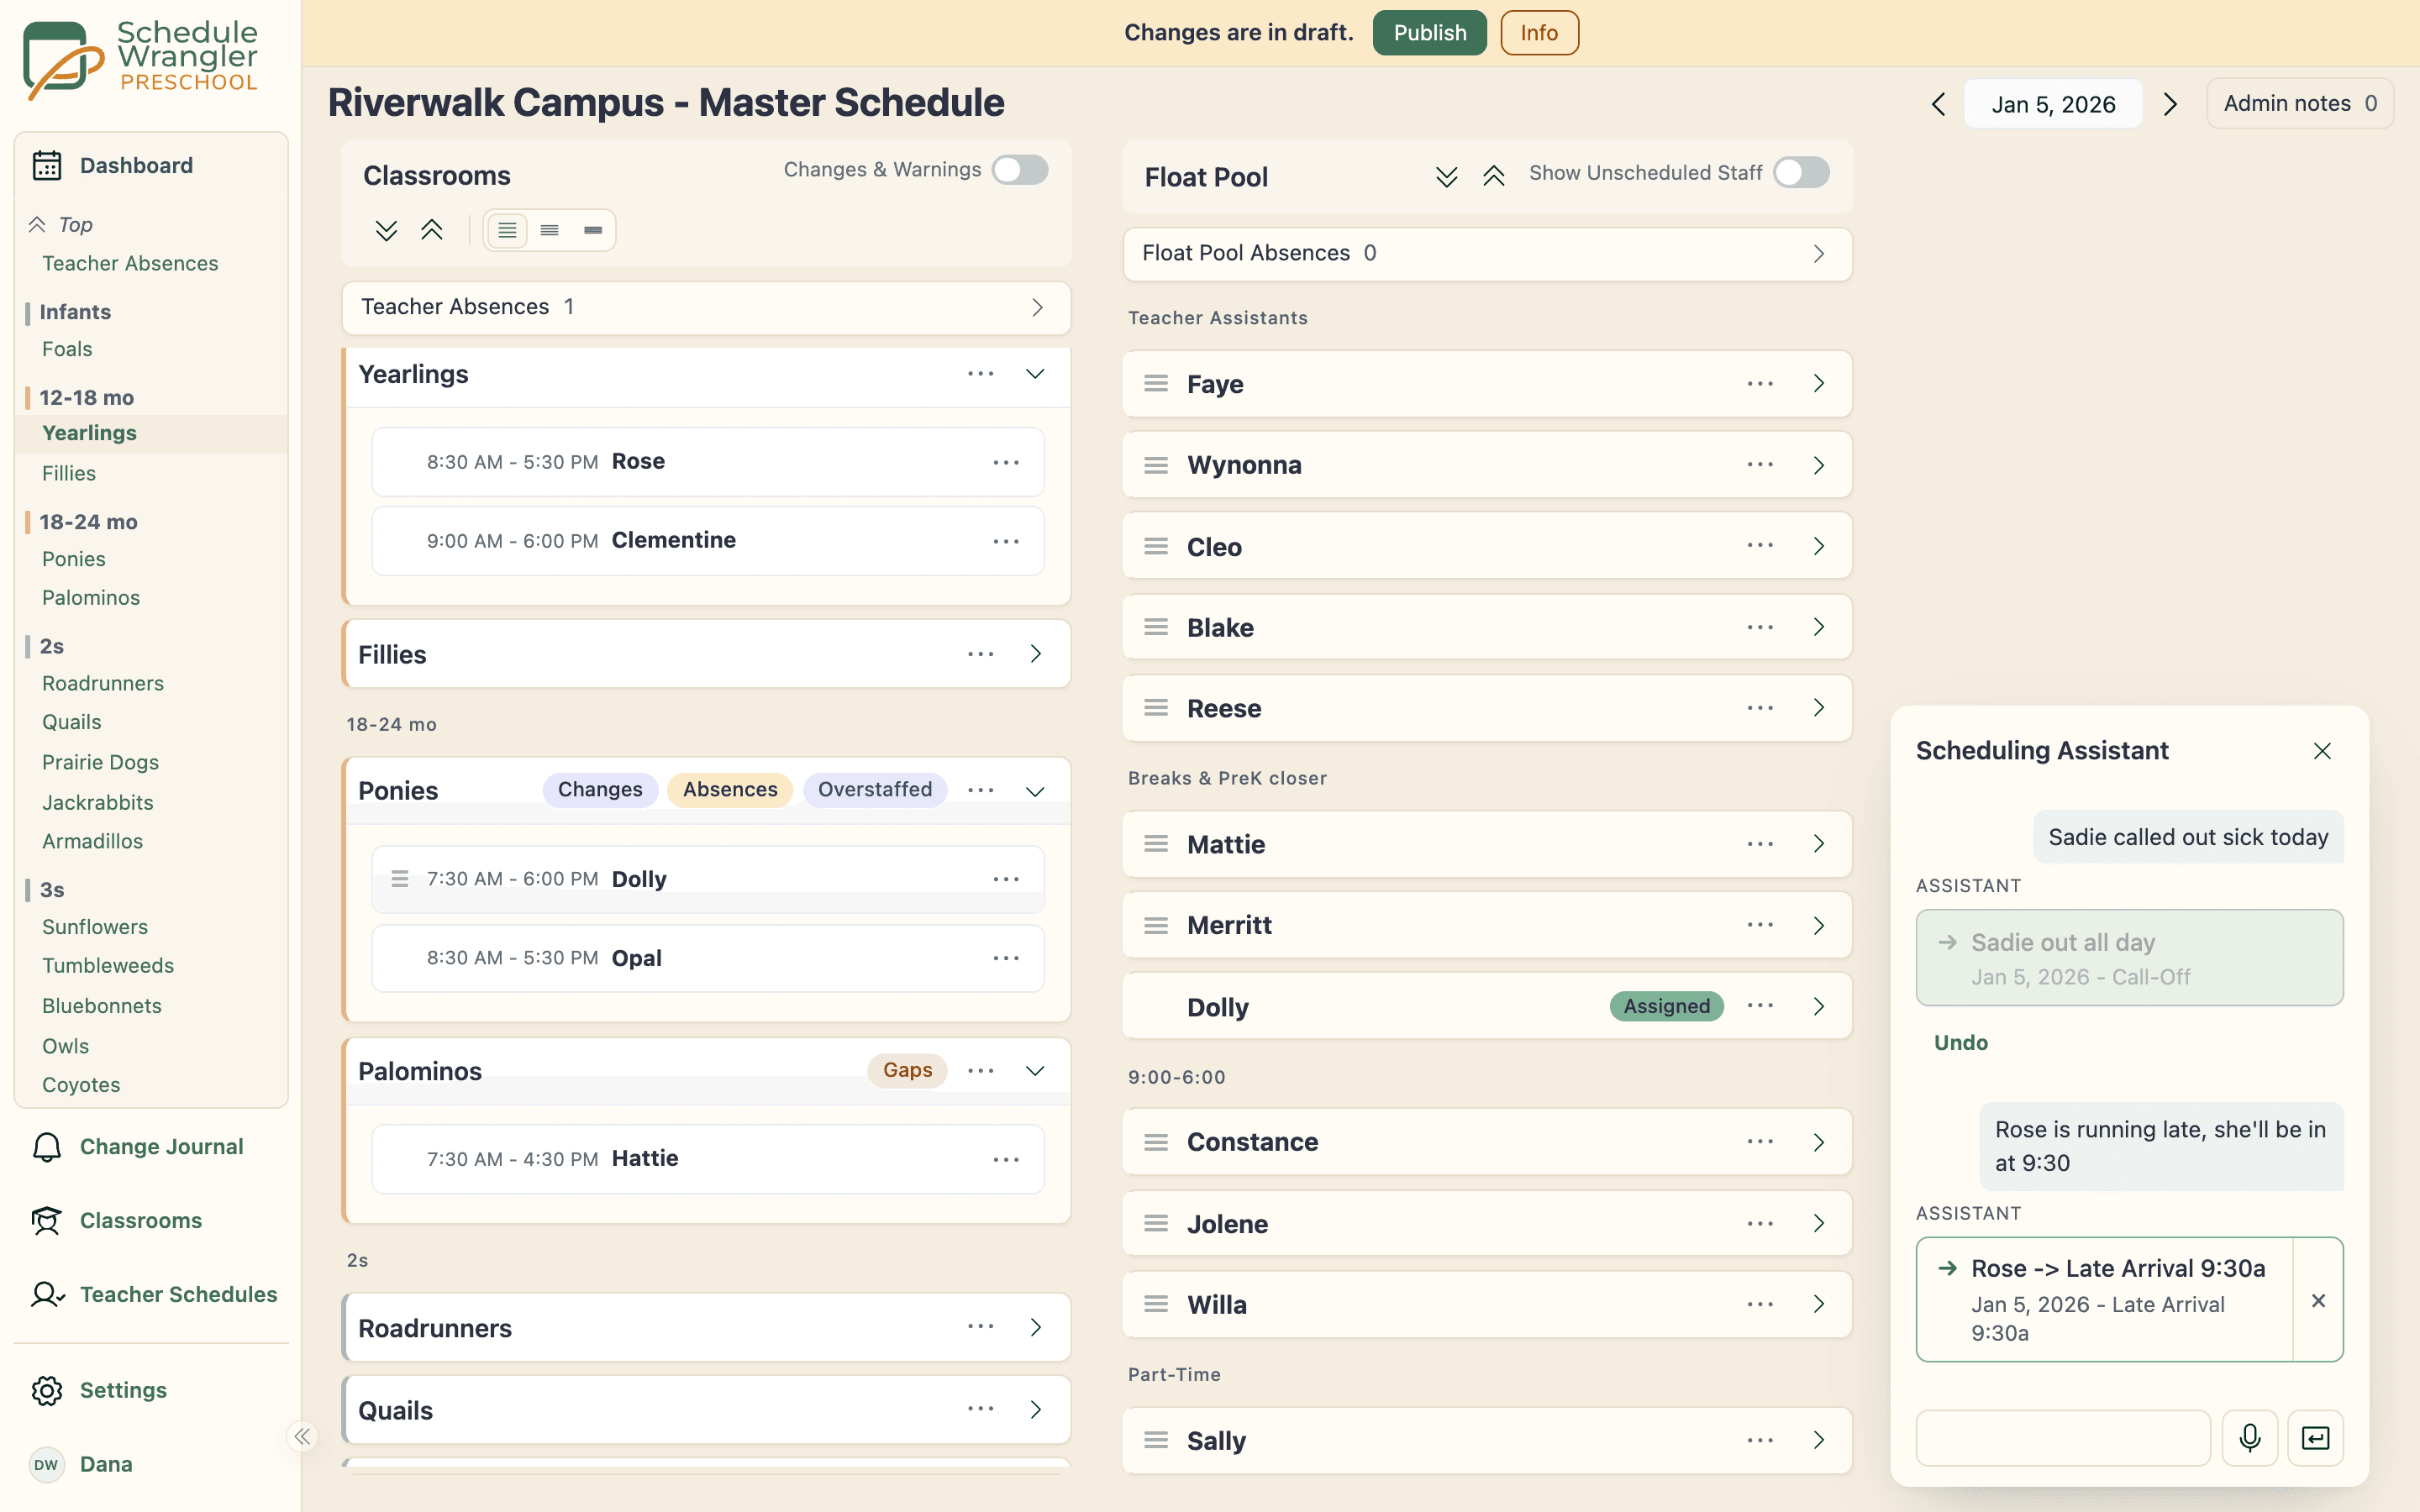The image size is (2420, 1512).
Task: Collapse the Ponies classroom
Action: tap(1035, 791)
